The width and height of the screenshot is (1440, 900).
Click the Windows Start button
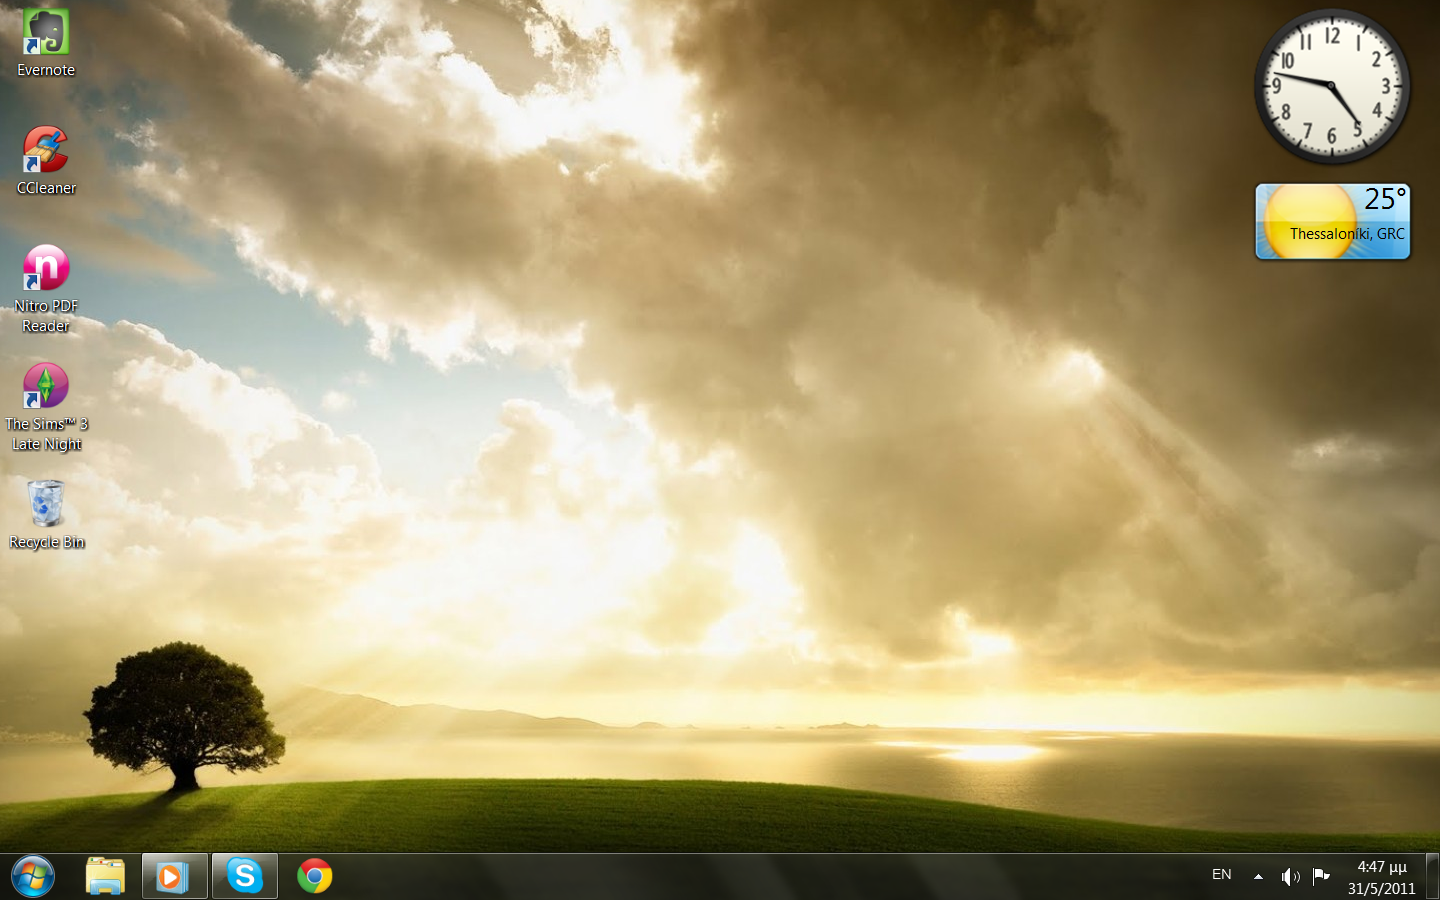click(33, 876)
